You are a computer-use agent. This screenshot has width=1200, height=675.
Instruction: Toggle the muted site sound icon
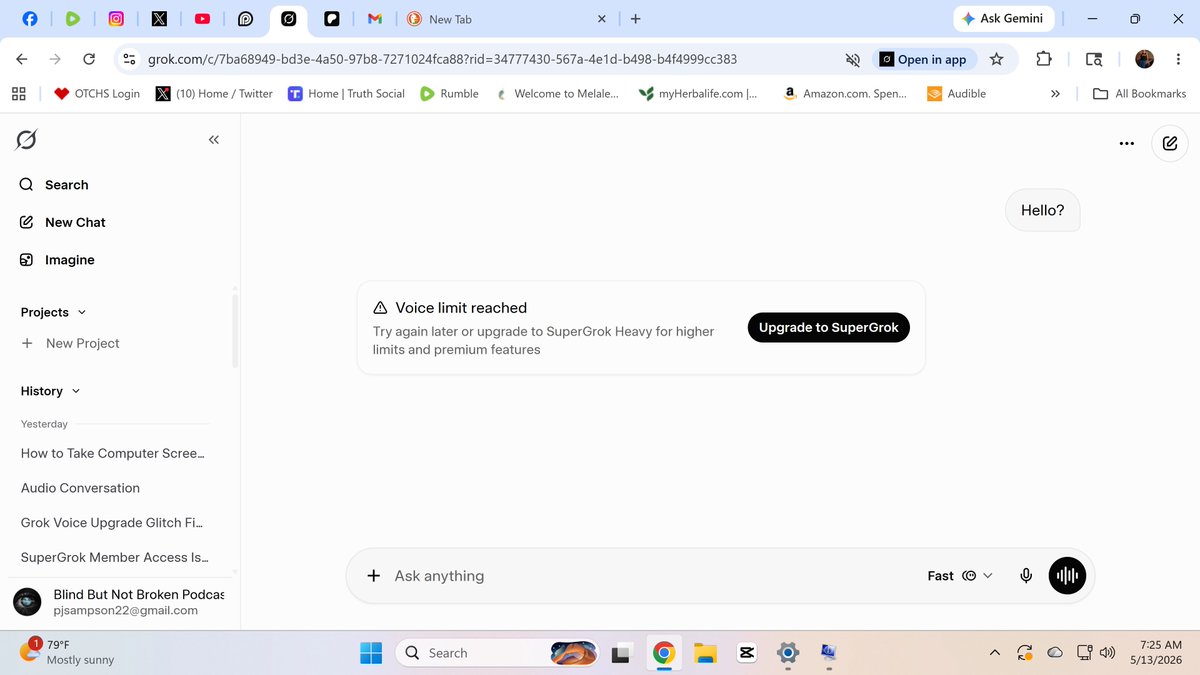853,60
